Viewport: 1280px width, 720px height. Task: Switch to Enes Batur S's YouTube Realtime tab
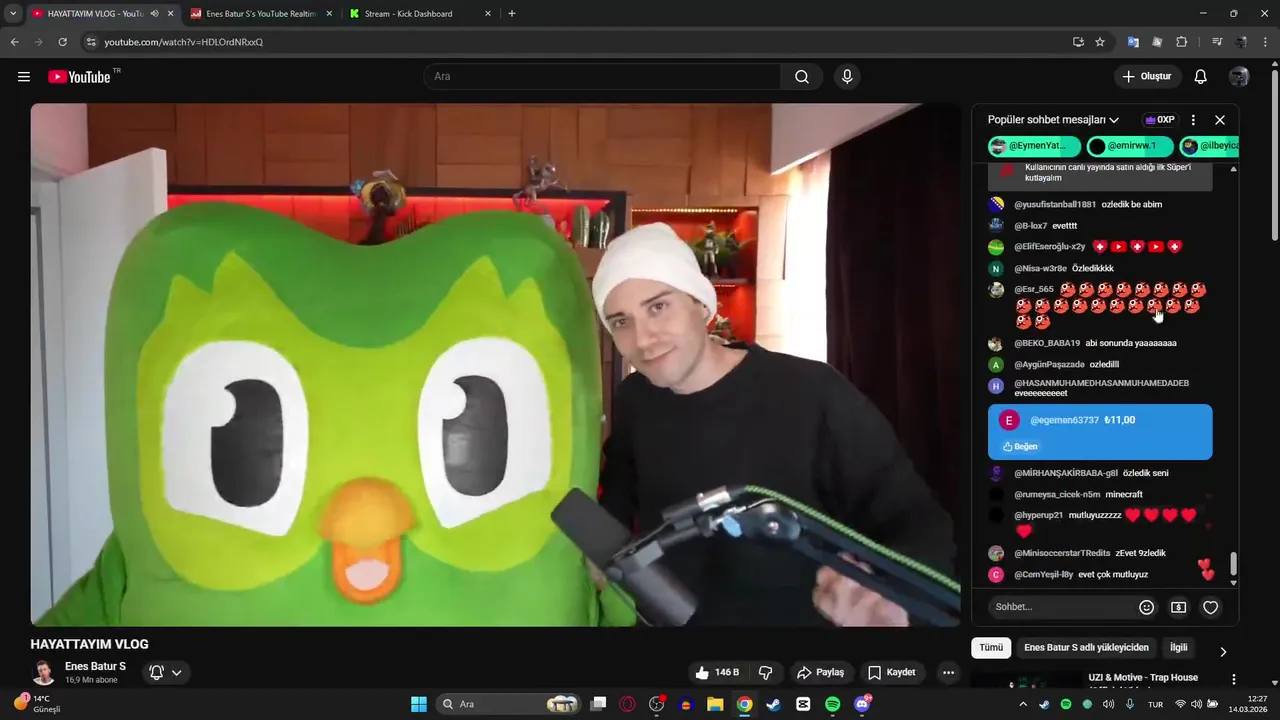262,14
